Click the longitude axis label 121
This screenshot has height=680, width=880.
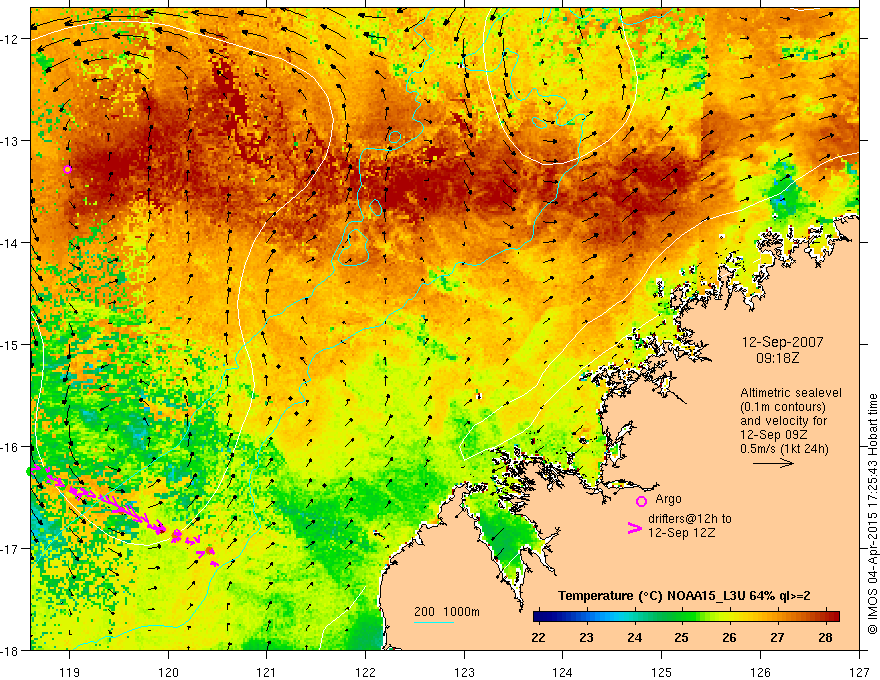click(267, 672)
